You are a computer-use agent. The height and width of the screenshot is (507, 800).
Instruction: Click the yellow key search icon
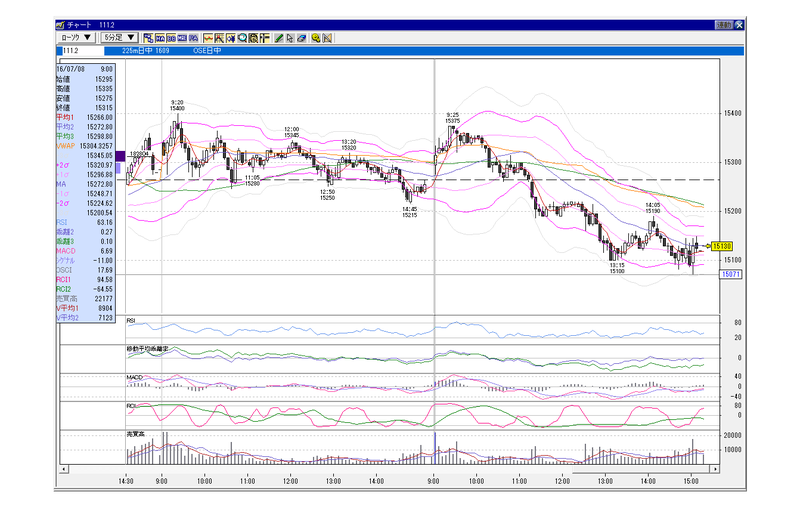(316, 38)
